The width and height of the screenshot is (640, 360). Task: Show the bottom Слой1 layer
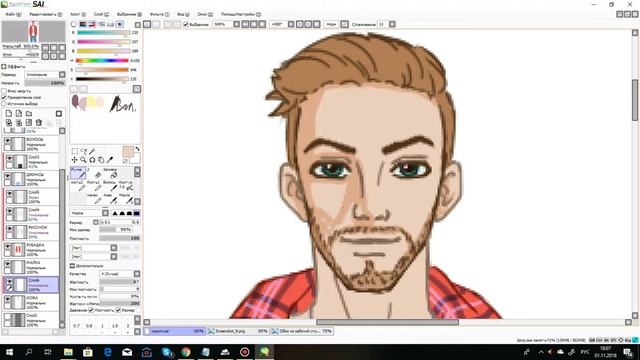[7, 317]
